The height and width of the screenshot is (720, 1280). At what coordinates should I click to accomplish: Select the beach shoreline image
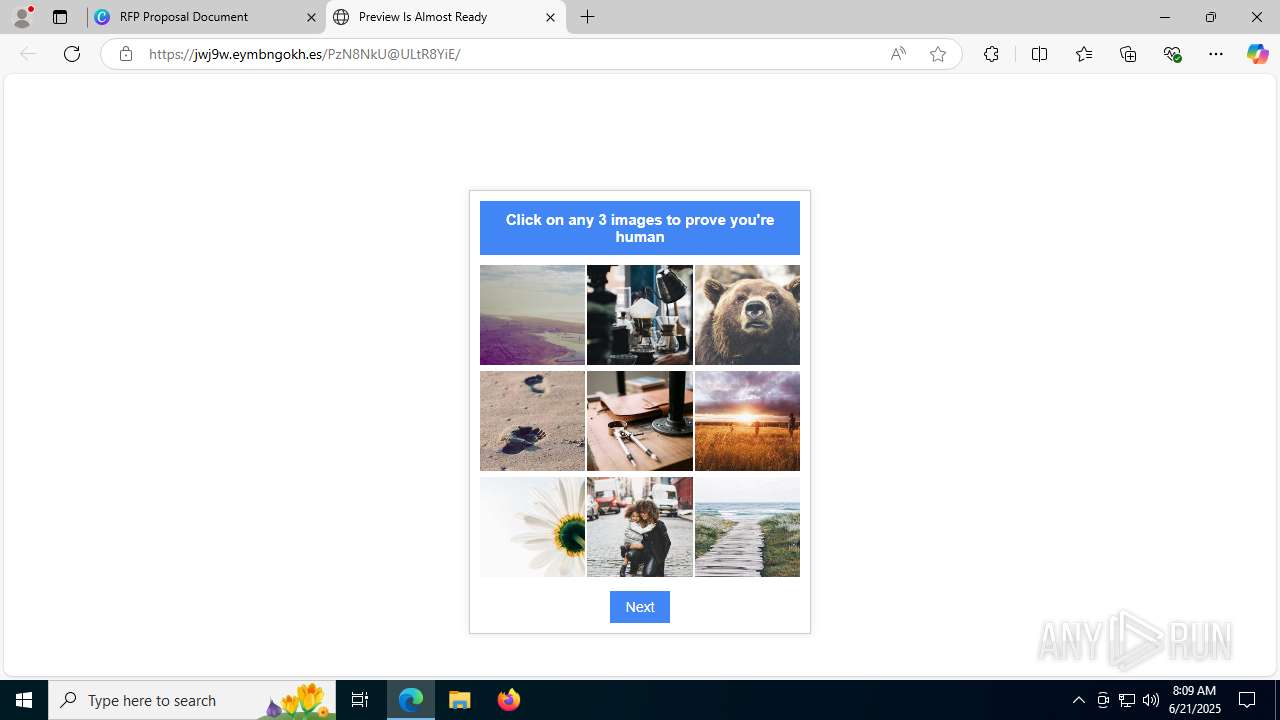(532, 315)
